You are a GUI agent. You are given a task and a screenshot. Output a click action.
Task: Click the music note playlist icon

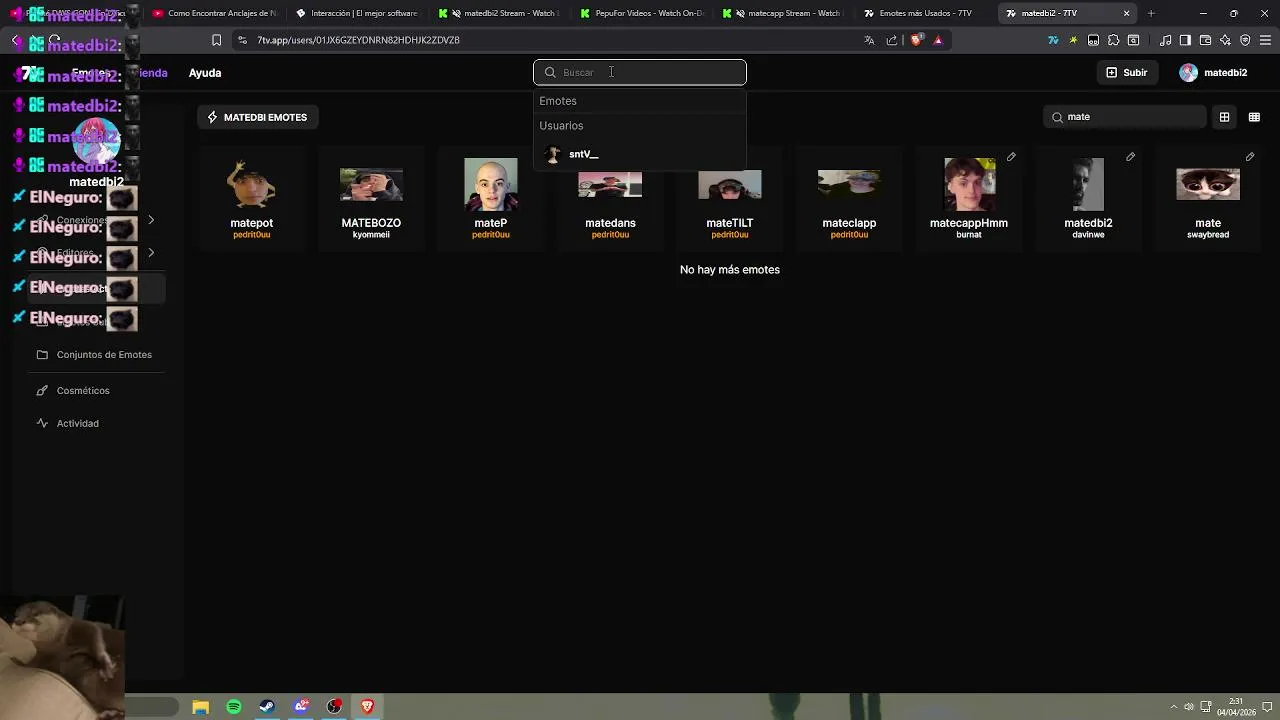pos(1166,40)
